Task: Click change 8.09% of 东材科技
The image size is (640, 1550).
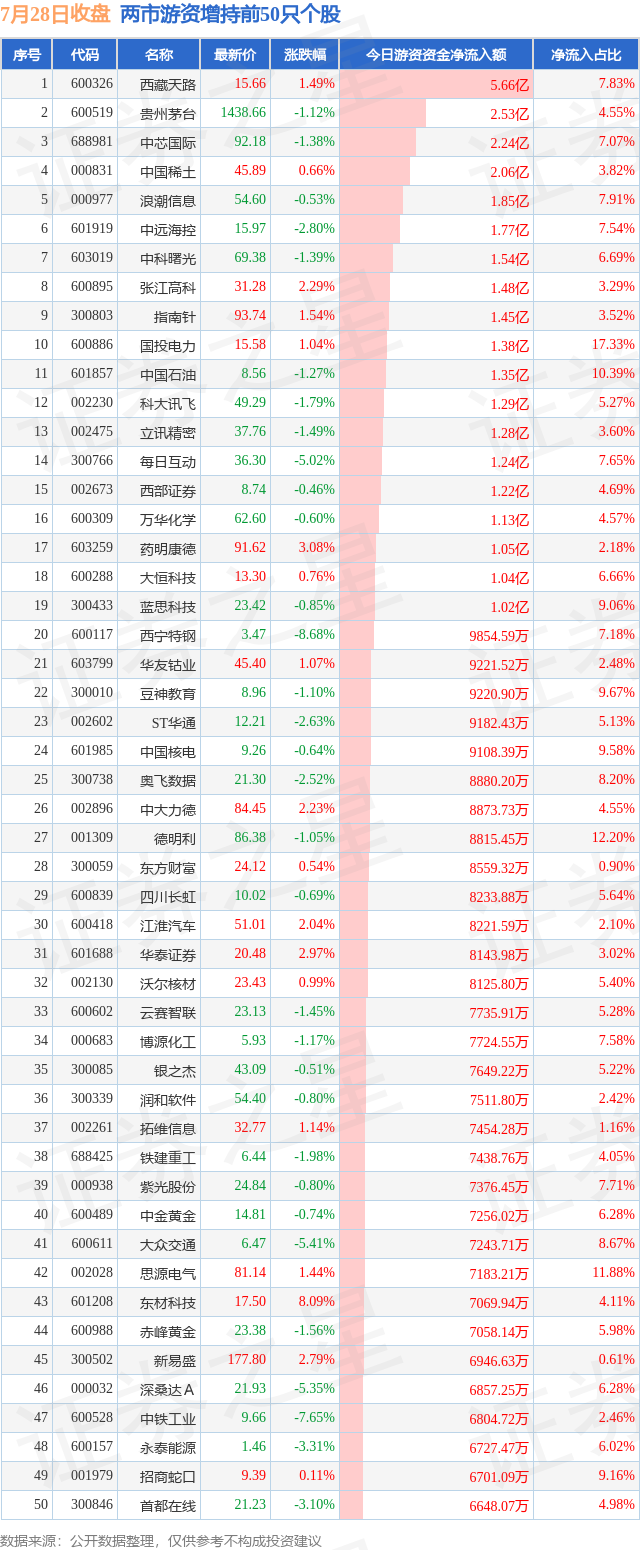Action: coord(317,1302)
